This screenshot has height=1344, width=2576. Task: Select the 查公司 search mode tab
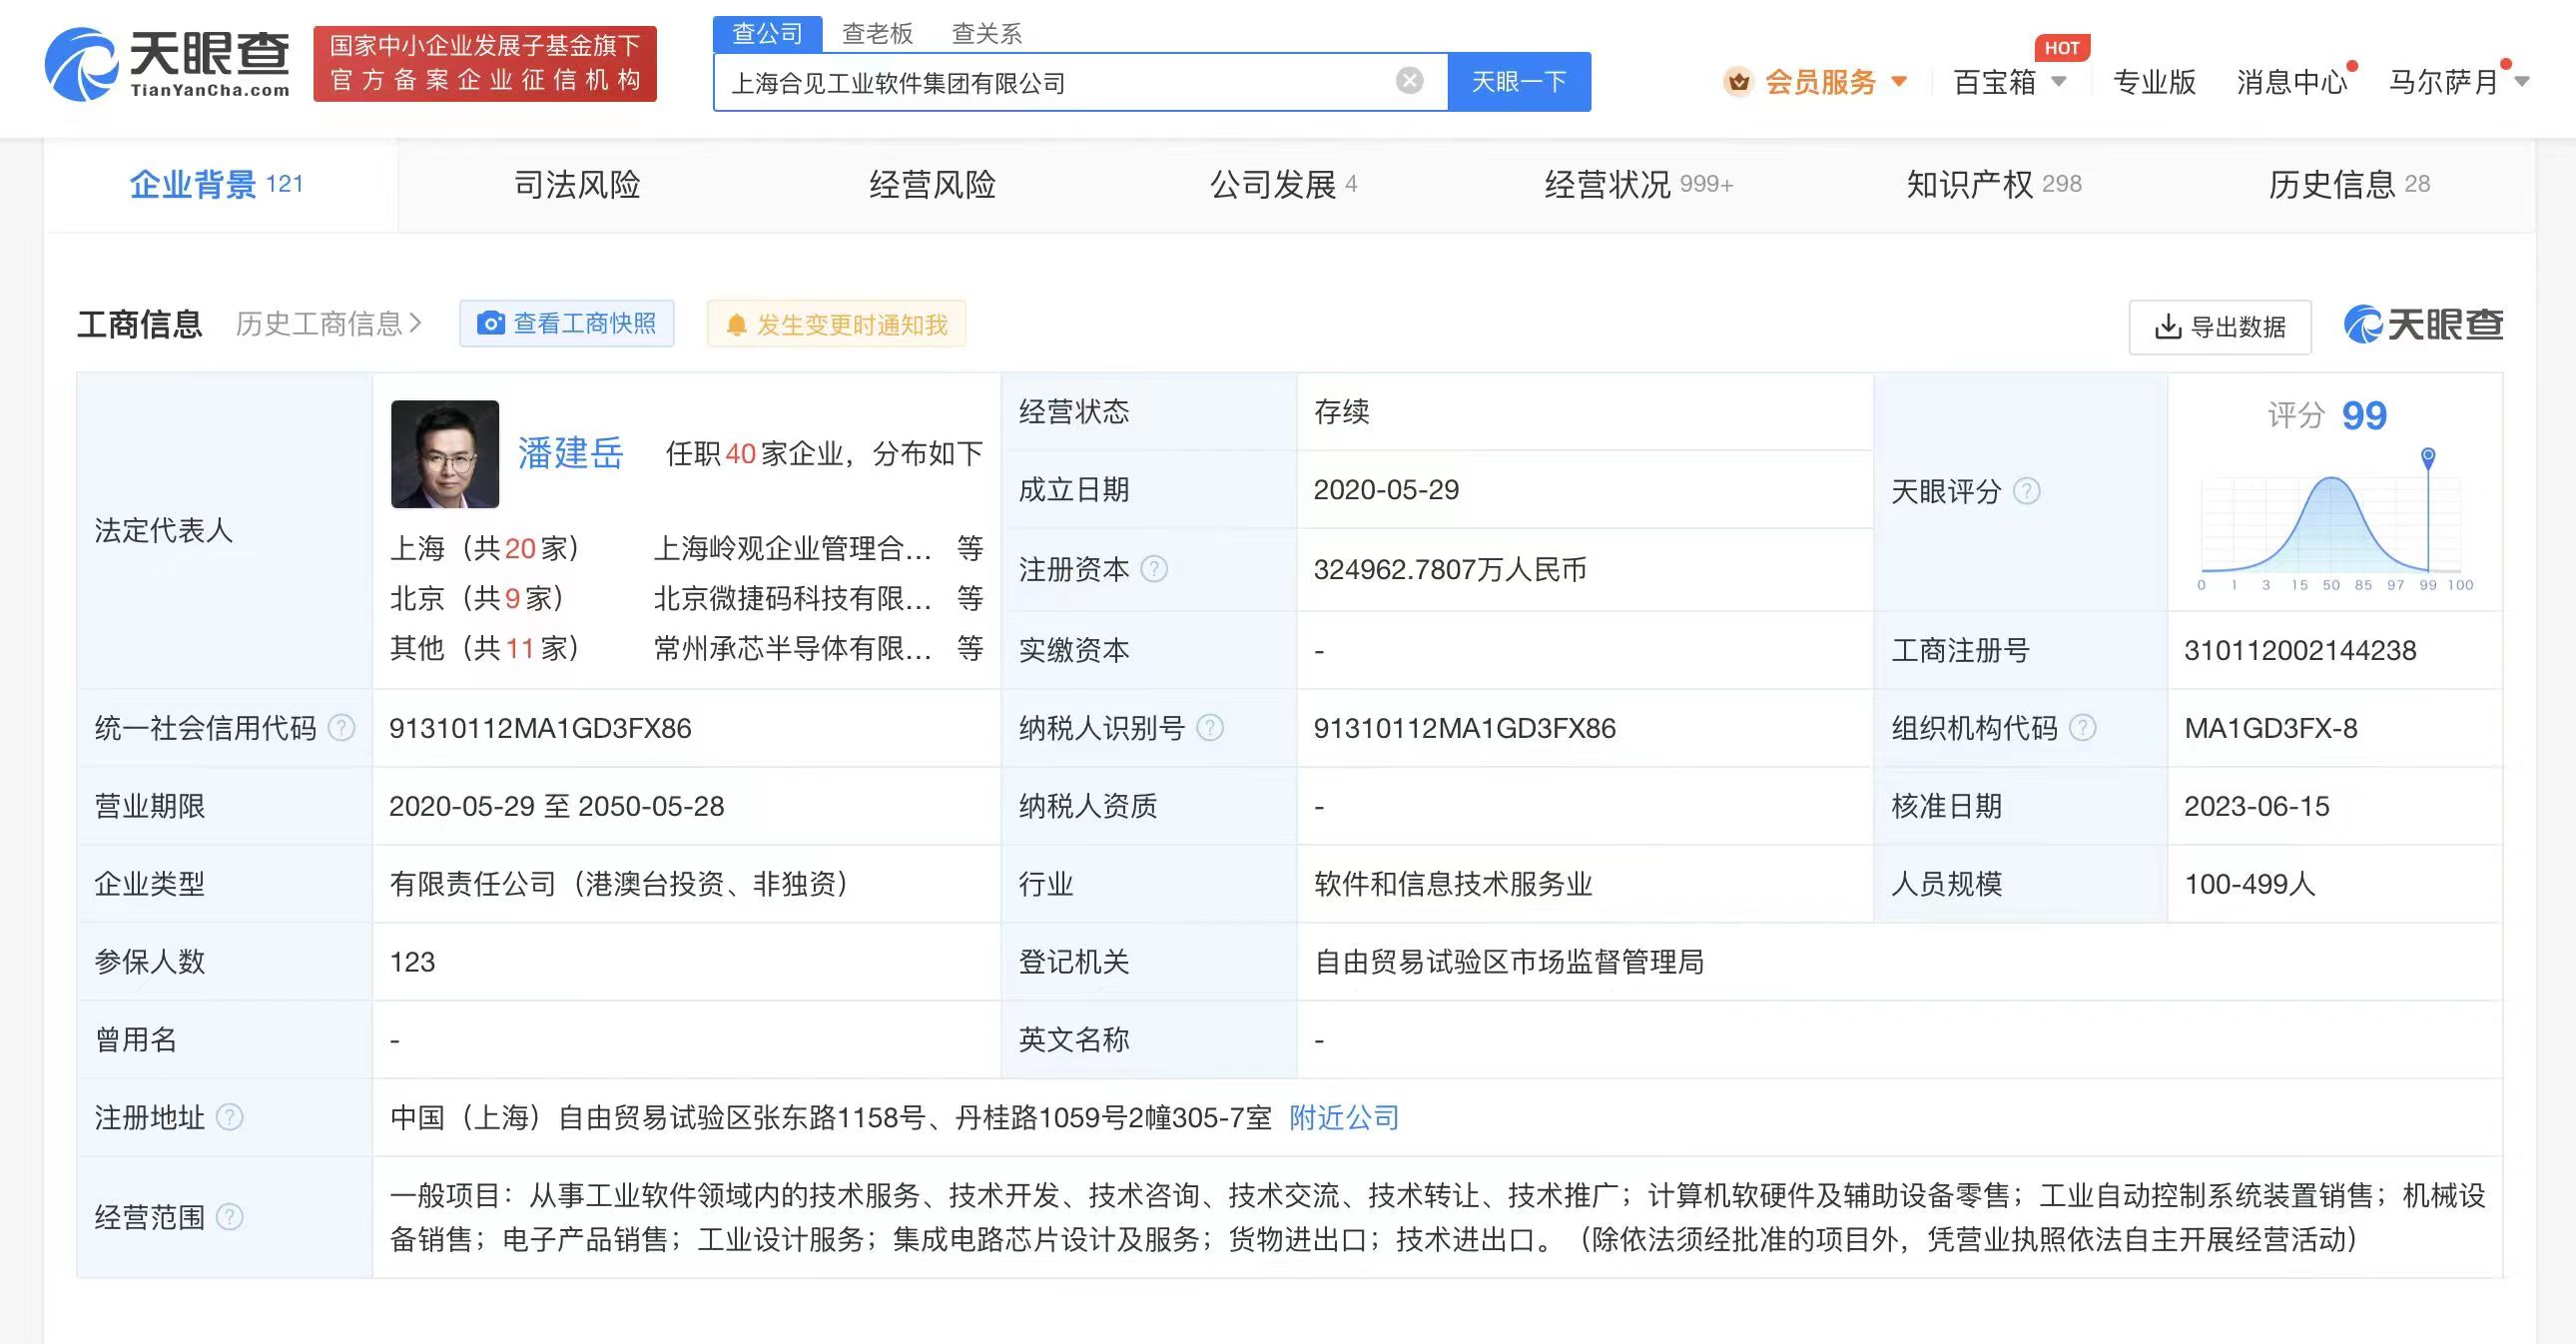767,33
